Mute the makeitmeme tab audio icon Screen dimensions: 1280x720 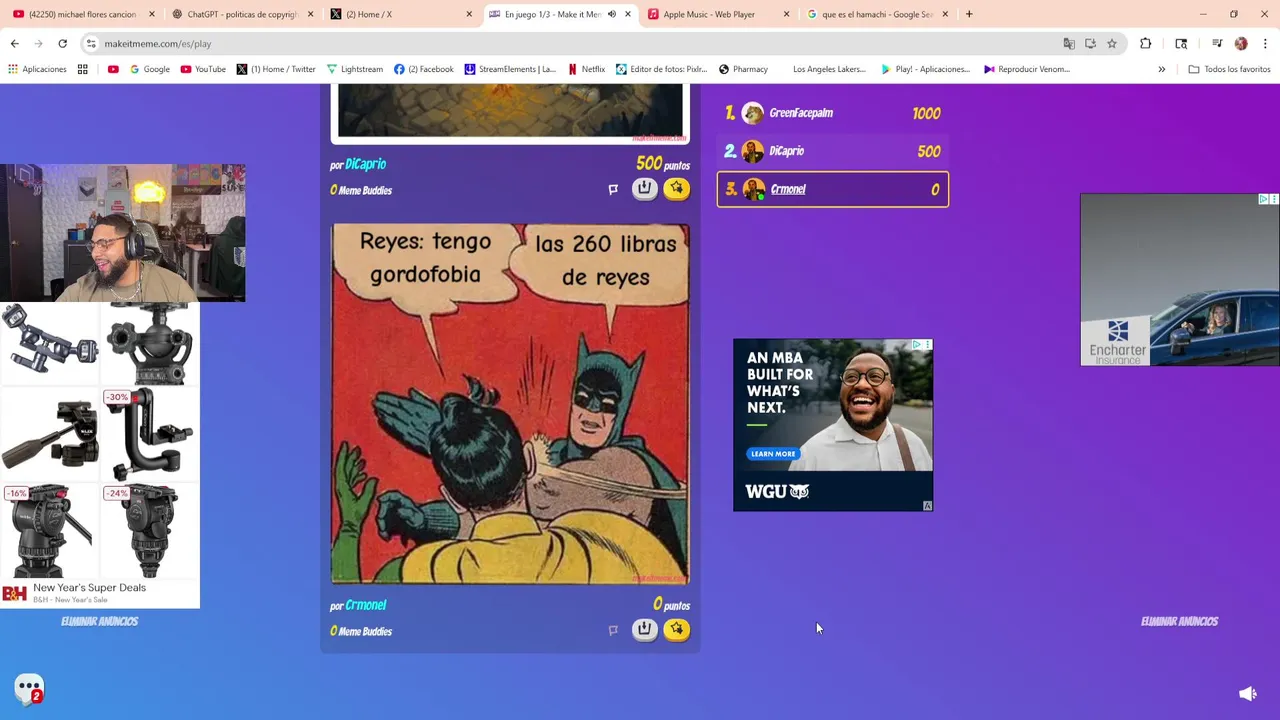point(611,14)
